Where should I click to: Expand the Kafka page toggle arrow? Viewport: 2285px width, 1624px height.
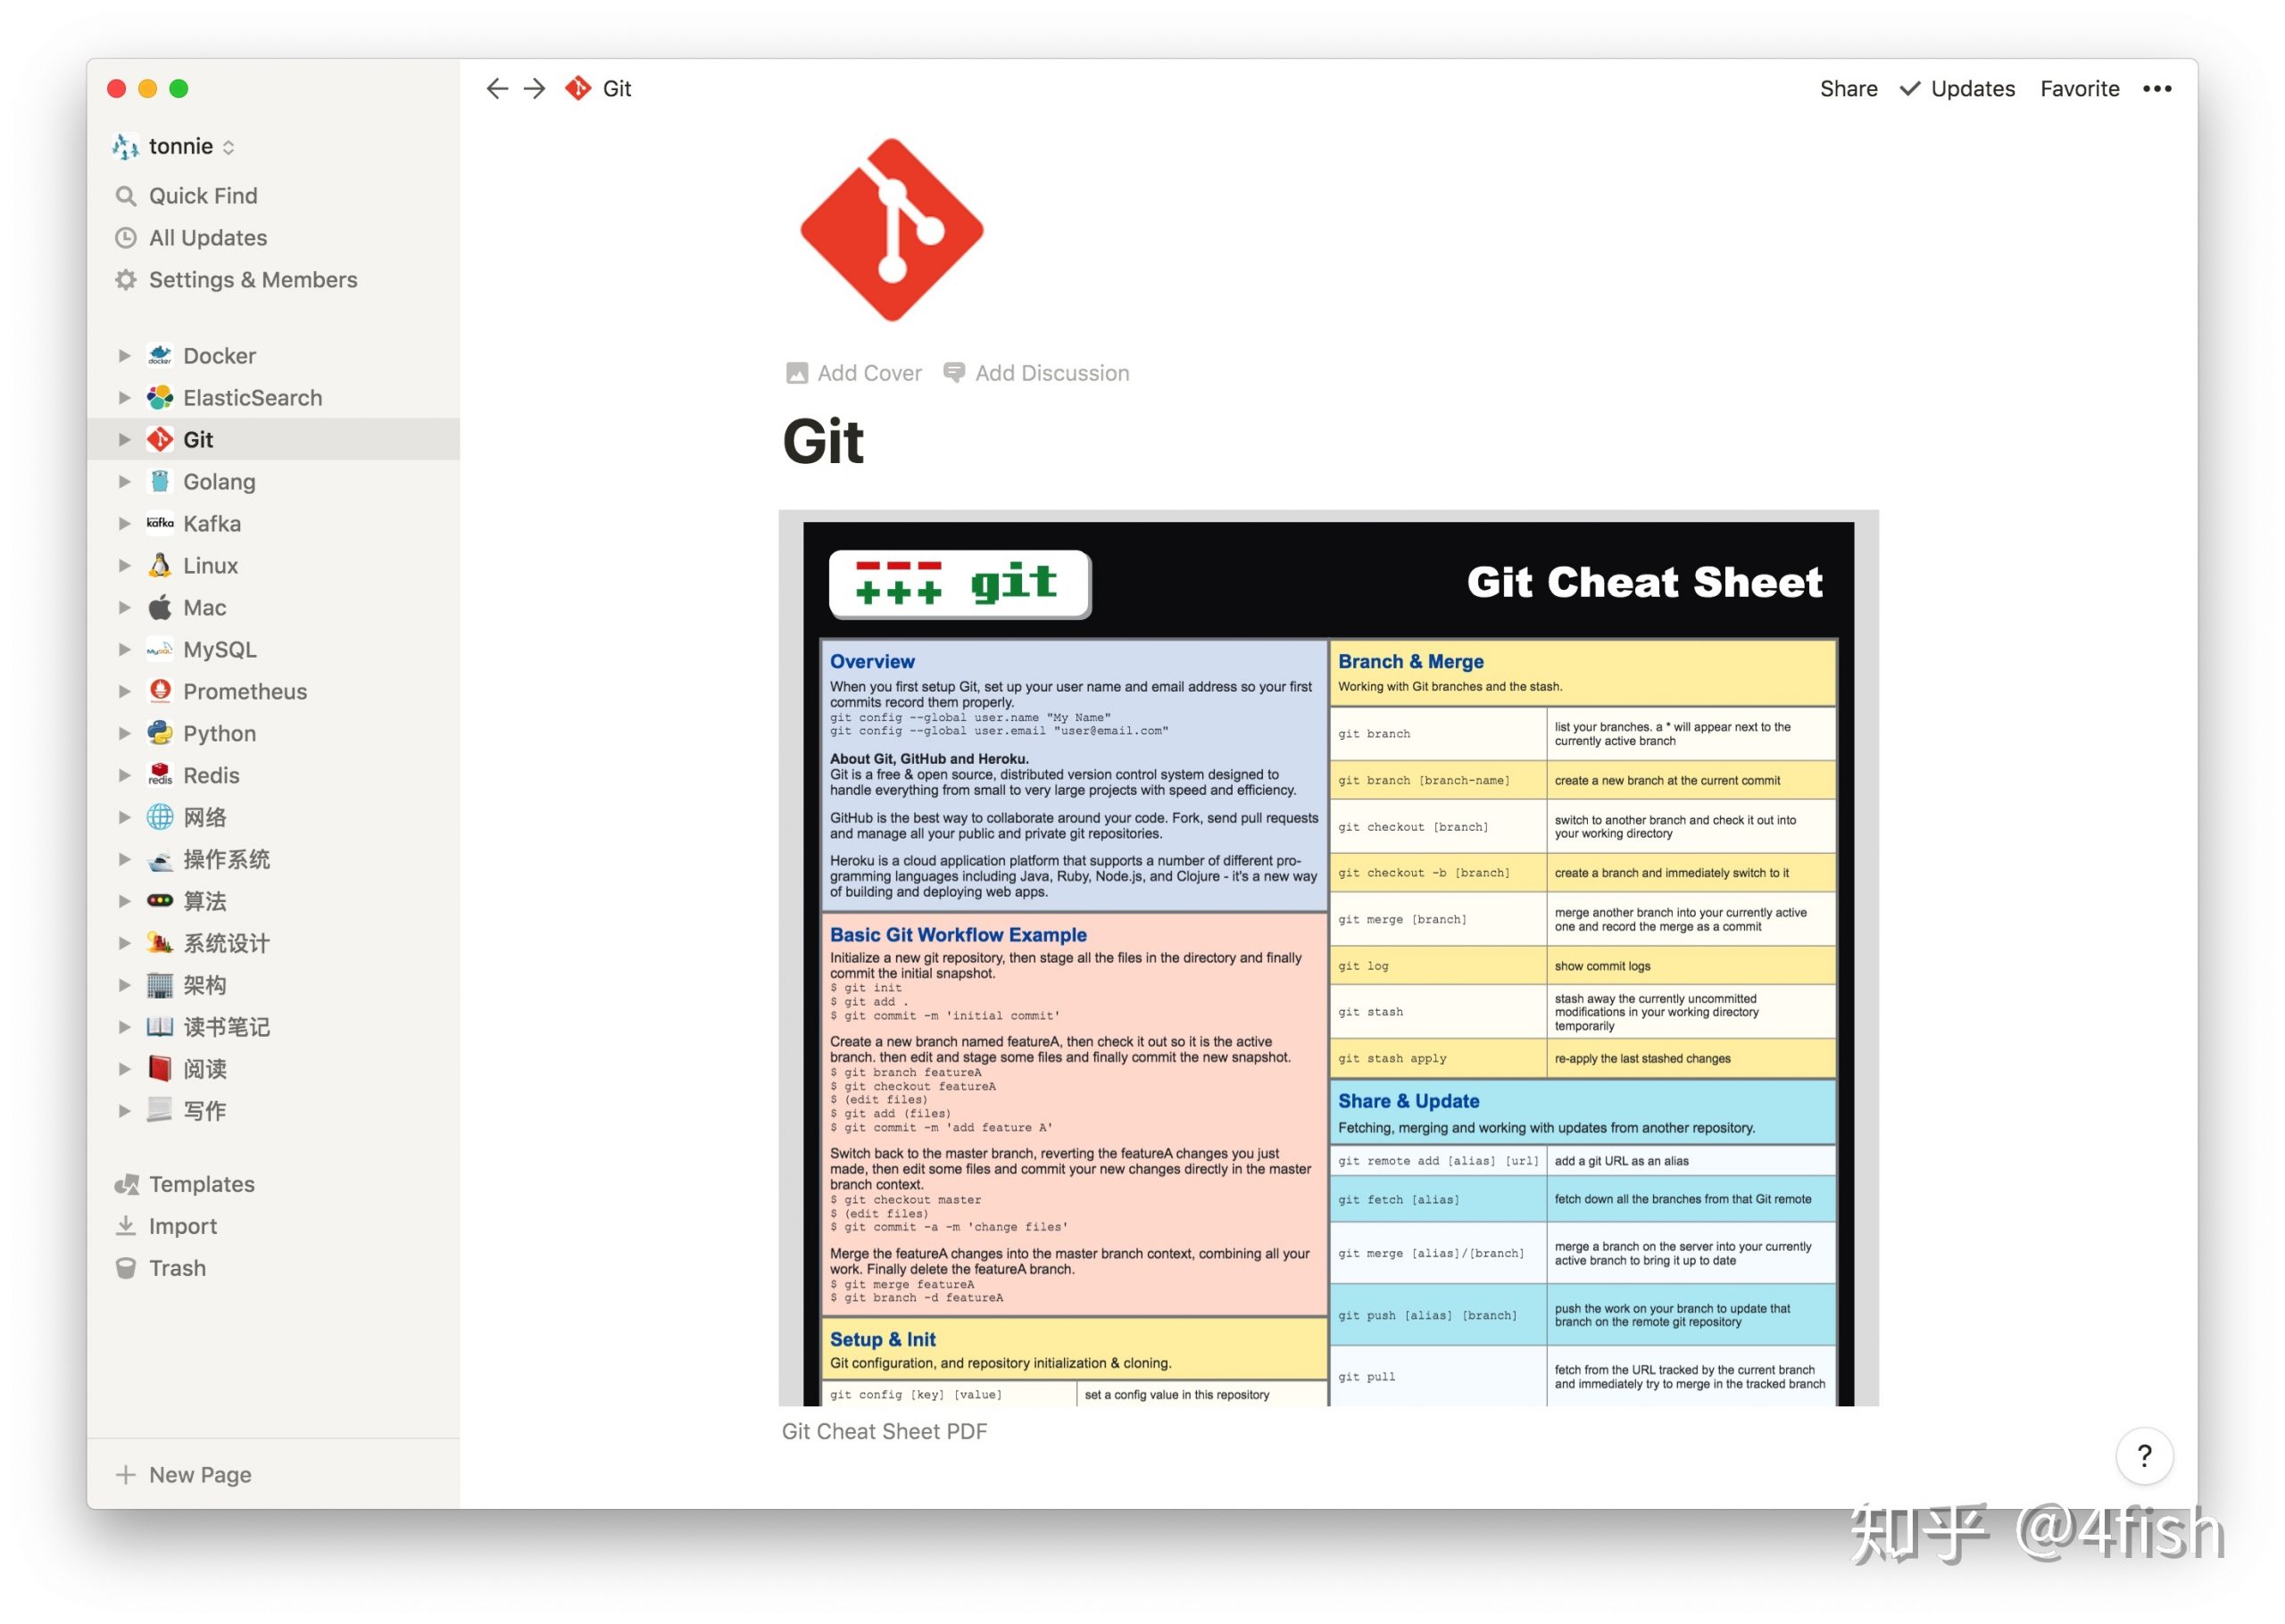tap(124, 524)
